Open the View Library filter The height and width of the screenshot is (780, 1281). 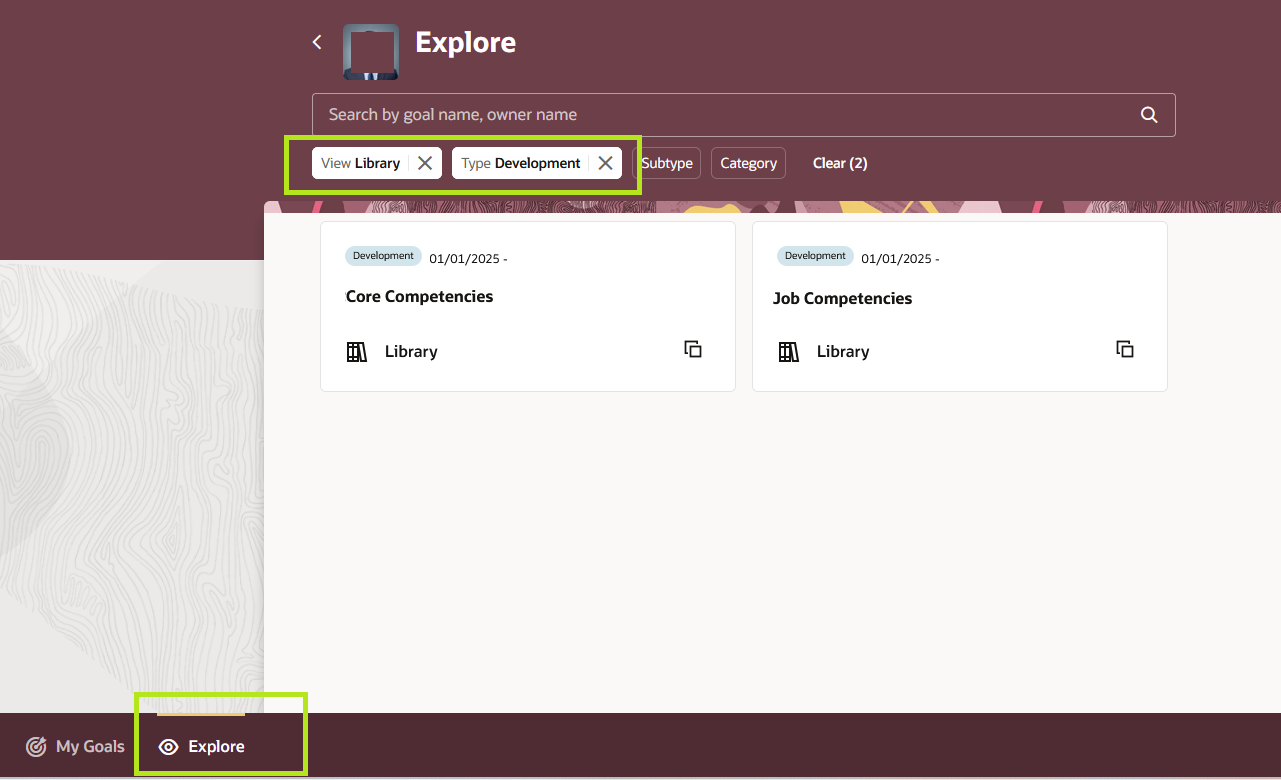pos(361,163)
